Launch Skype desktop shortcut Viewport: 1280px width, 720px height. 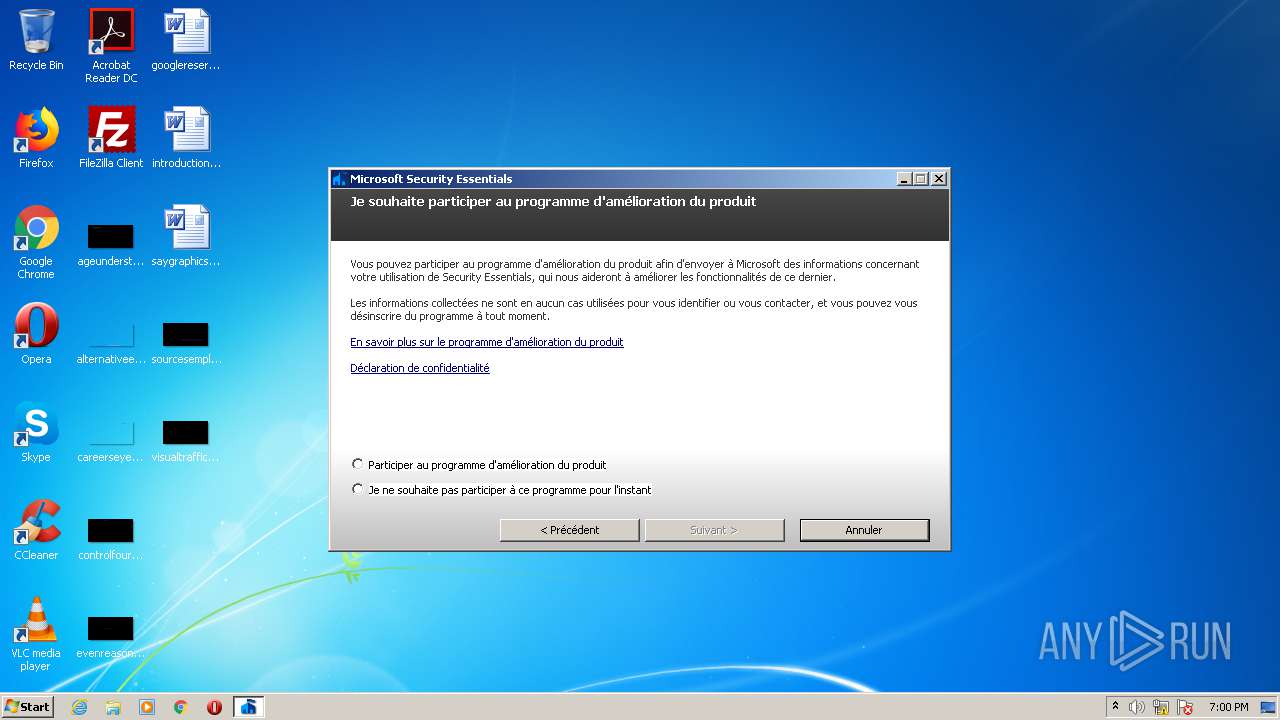coord(36,432)
